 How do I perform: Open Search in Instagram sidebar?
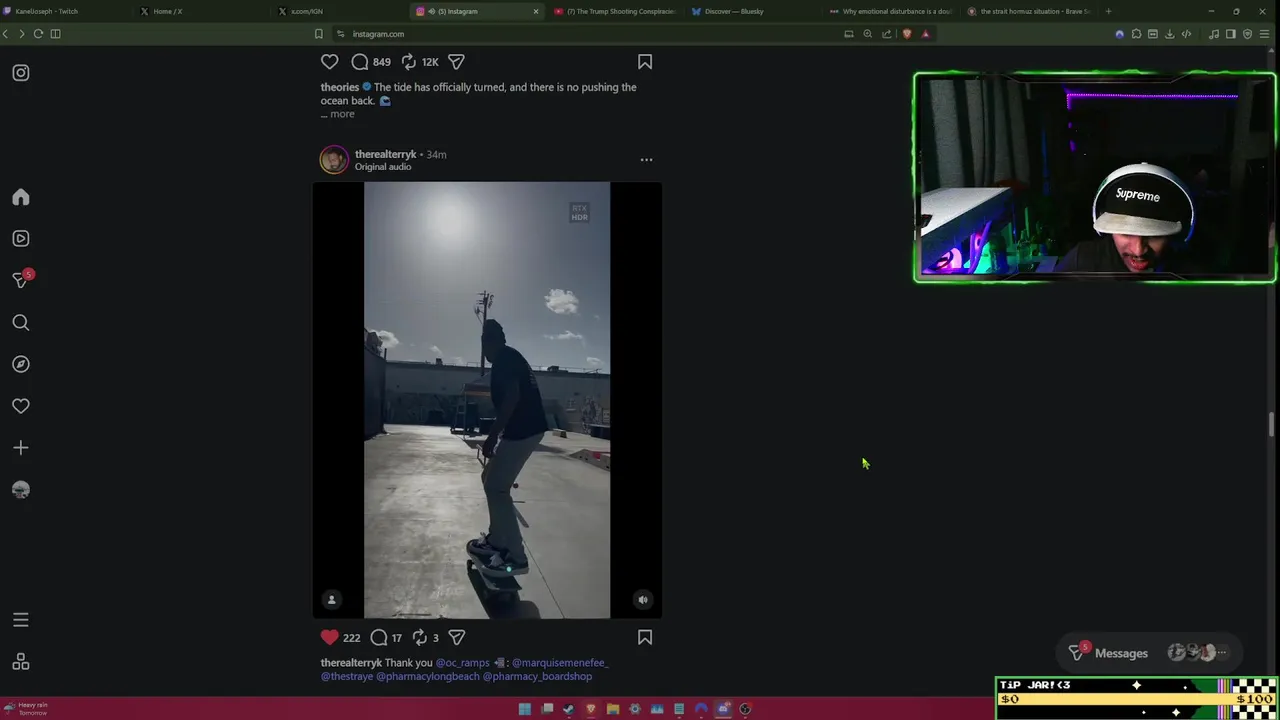pyautogui.click(x=21, y=322)
